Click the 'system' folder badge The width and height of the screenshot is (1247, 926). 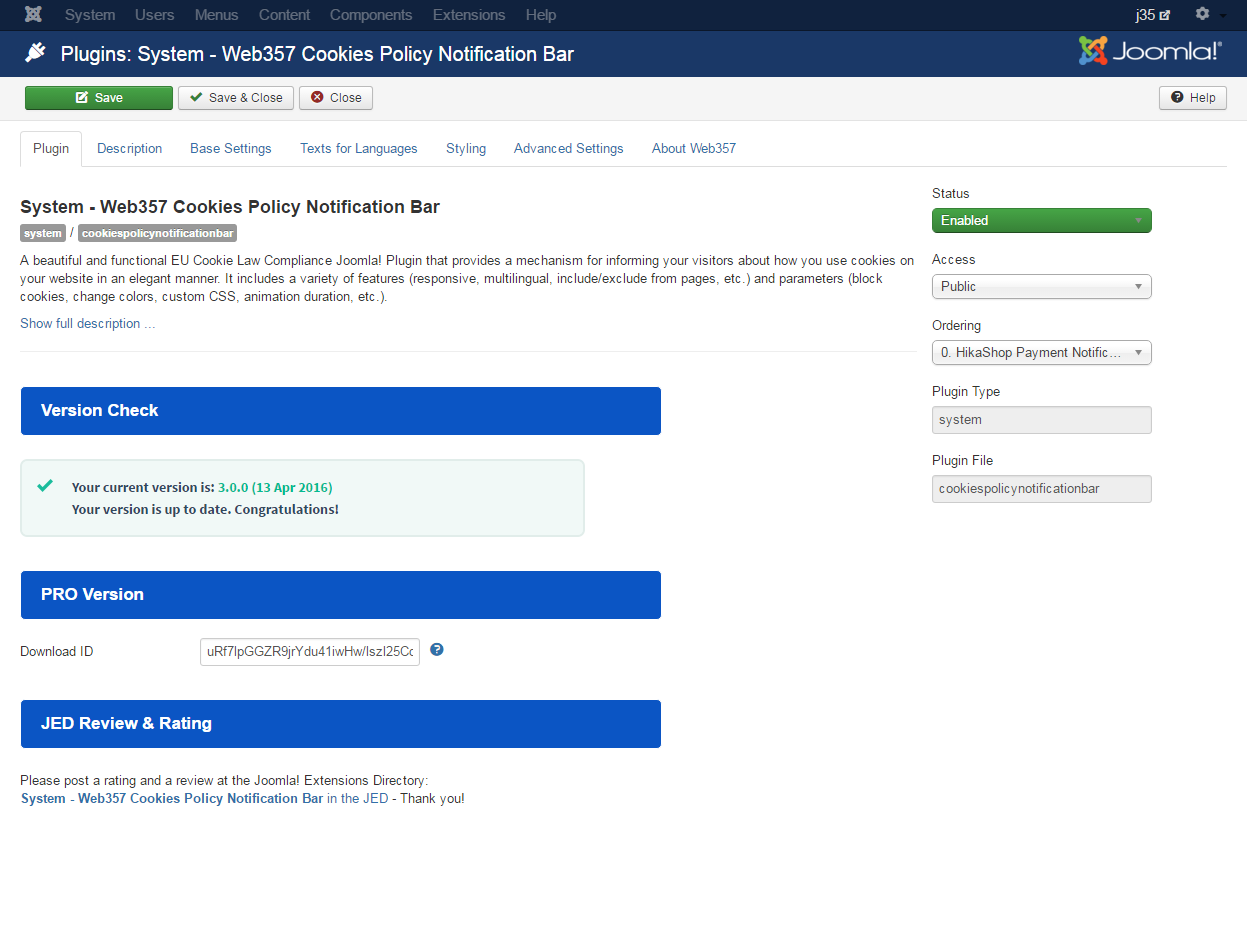pyautogui.click(x=43, y=233)
